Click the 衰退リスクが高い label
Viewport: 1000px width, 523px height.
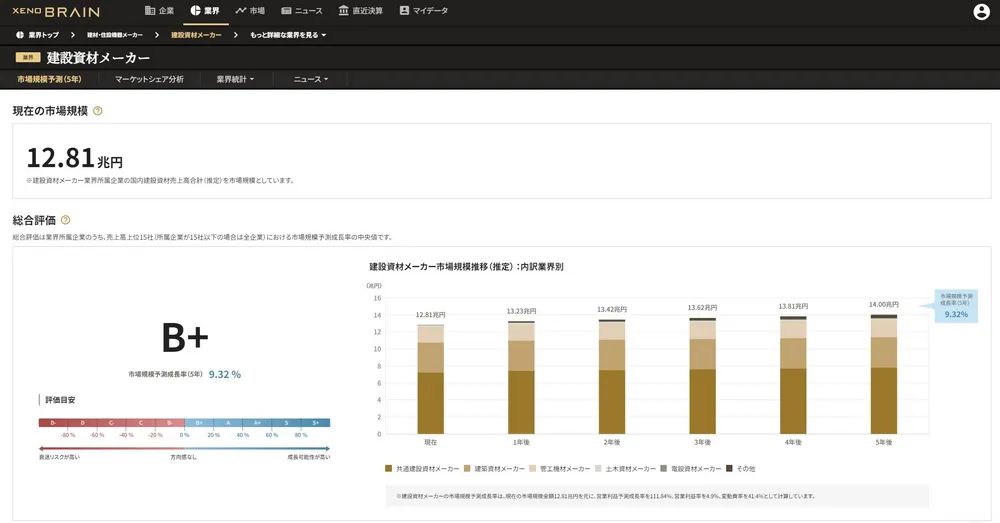(x=59, y=457)
